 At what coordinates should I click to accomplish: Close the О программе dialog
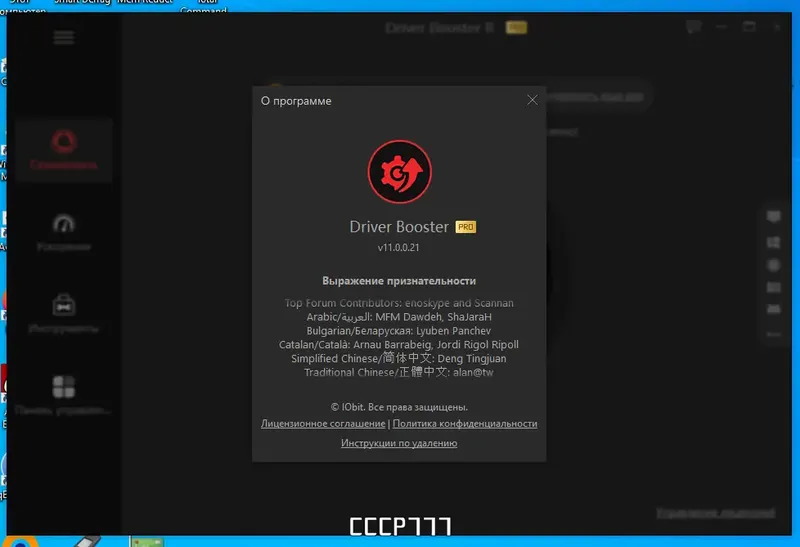pos(532,100)
